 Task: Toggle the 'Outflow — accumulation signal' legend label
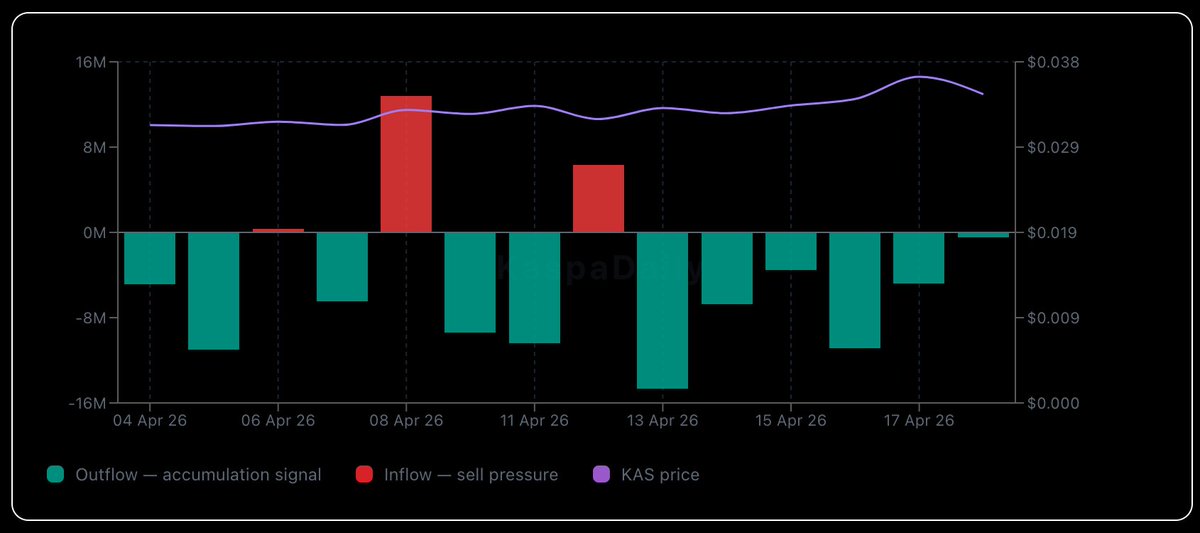click(x=198, y=475)
